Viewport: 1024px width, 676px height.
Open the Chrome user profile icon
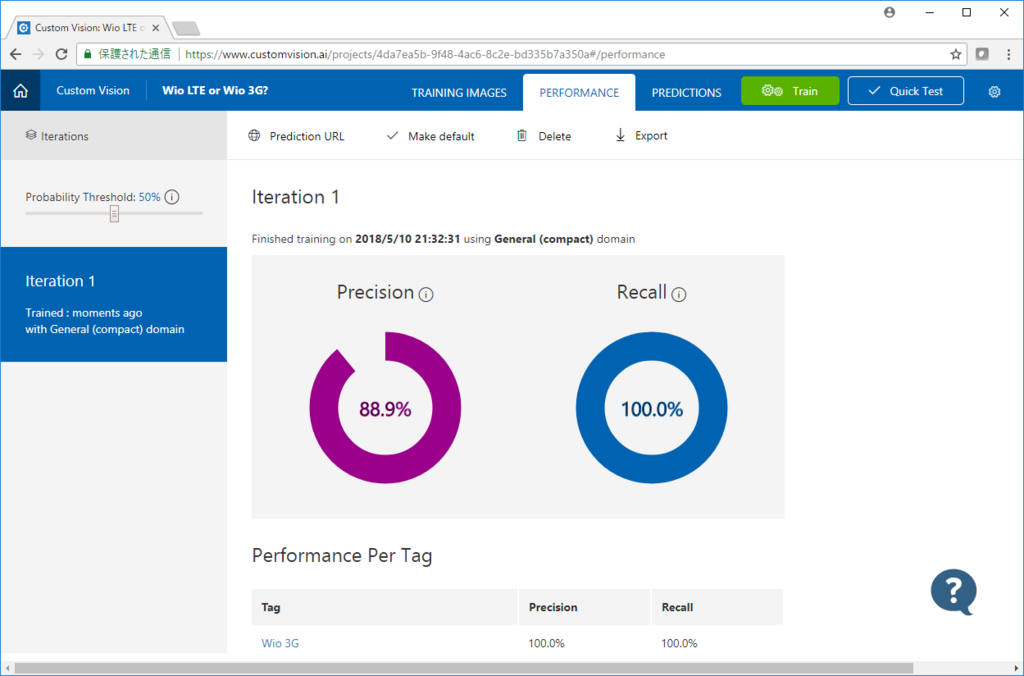tap(889, 12)
